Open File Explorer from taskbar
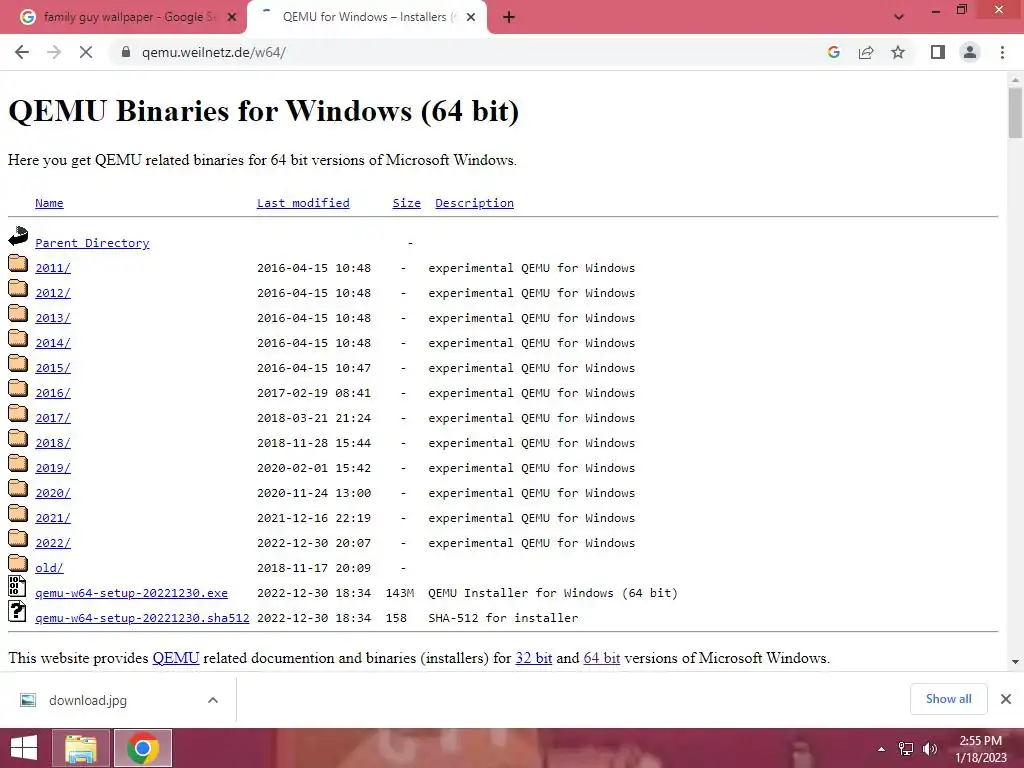 pos(81,748)
